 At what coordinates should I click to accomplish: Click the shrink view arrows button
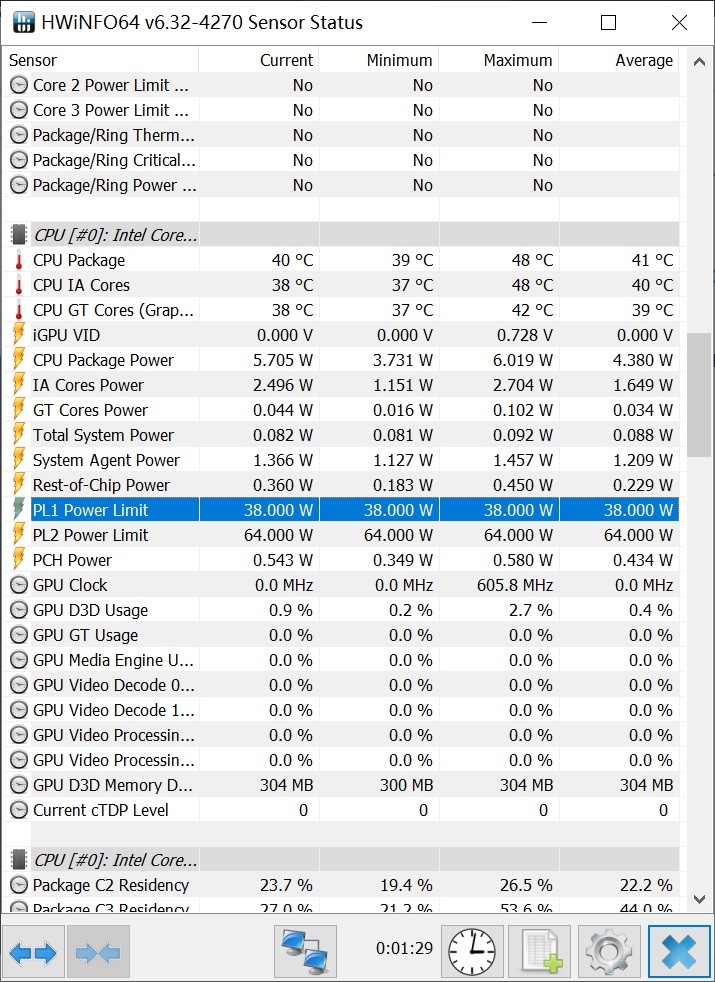point(98,952)
